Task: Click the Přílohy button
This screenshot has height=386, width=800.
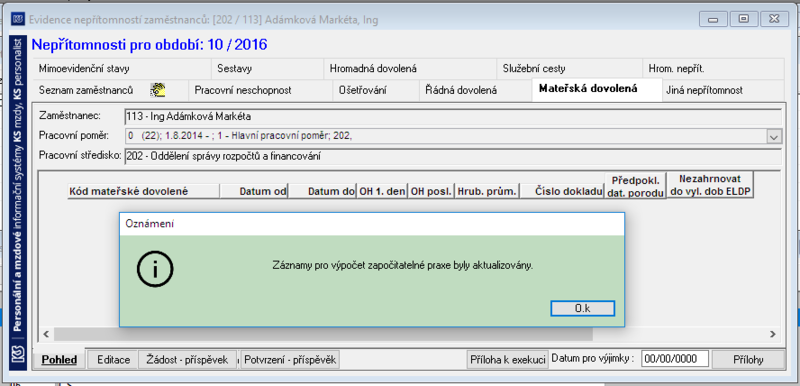Action: pyautogui.click(x=748, y=359)
